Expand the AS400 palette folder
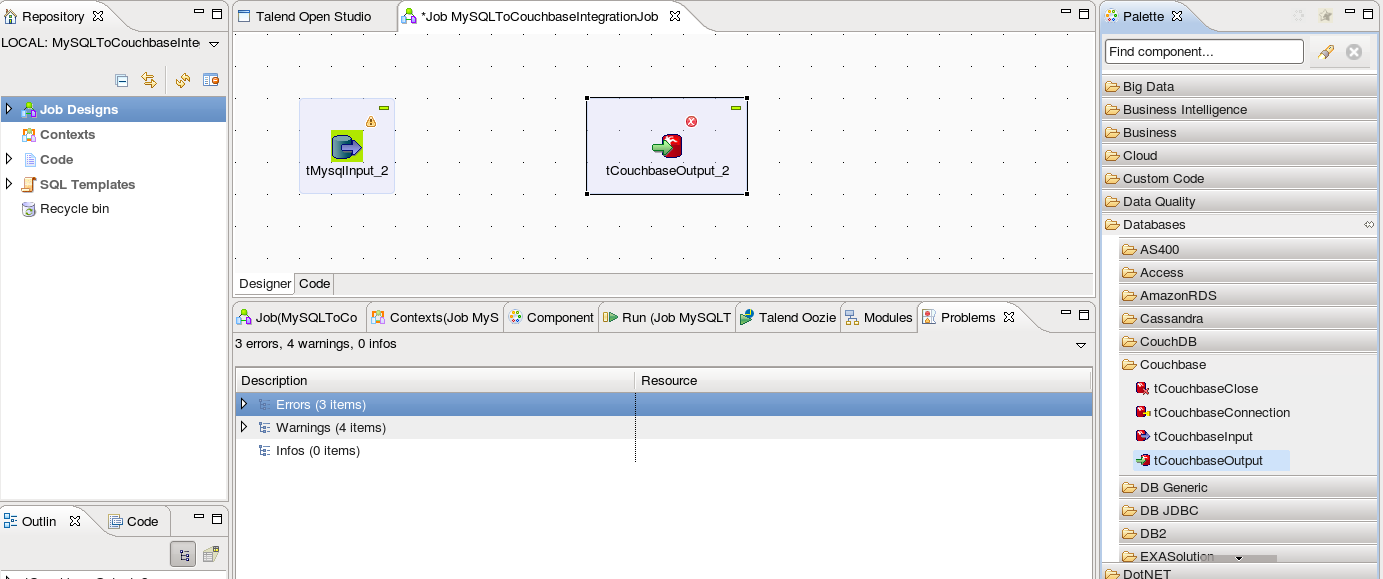The height and width of the screenshot is (579, 1383). point(1248,250)
